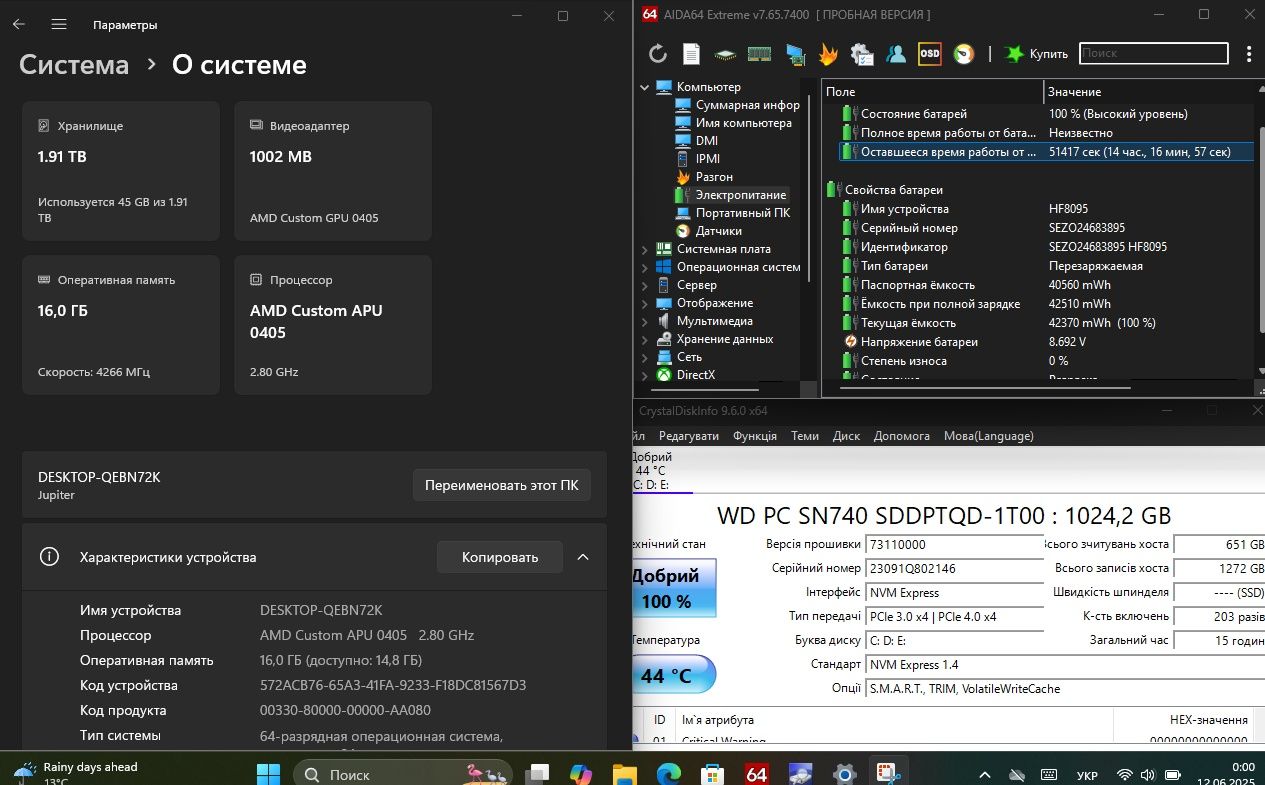Open the Мова(Language) menu in CrystalDiskInfo
1265x785 pixels.
click(x=989, y=436)
